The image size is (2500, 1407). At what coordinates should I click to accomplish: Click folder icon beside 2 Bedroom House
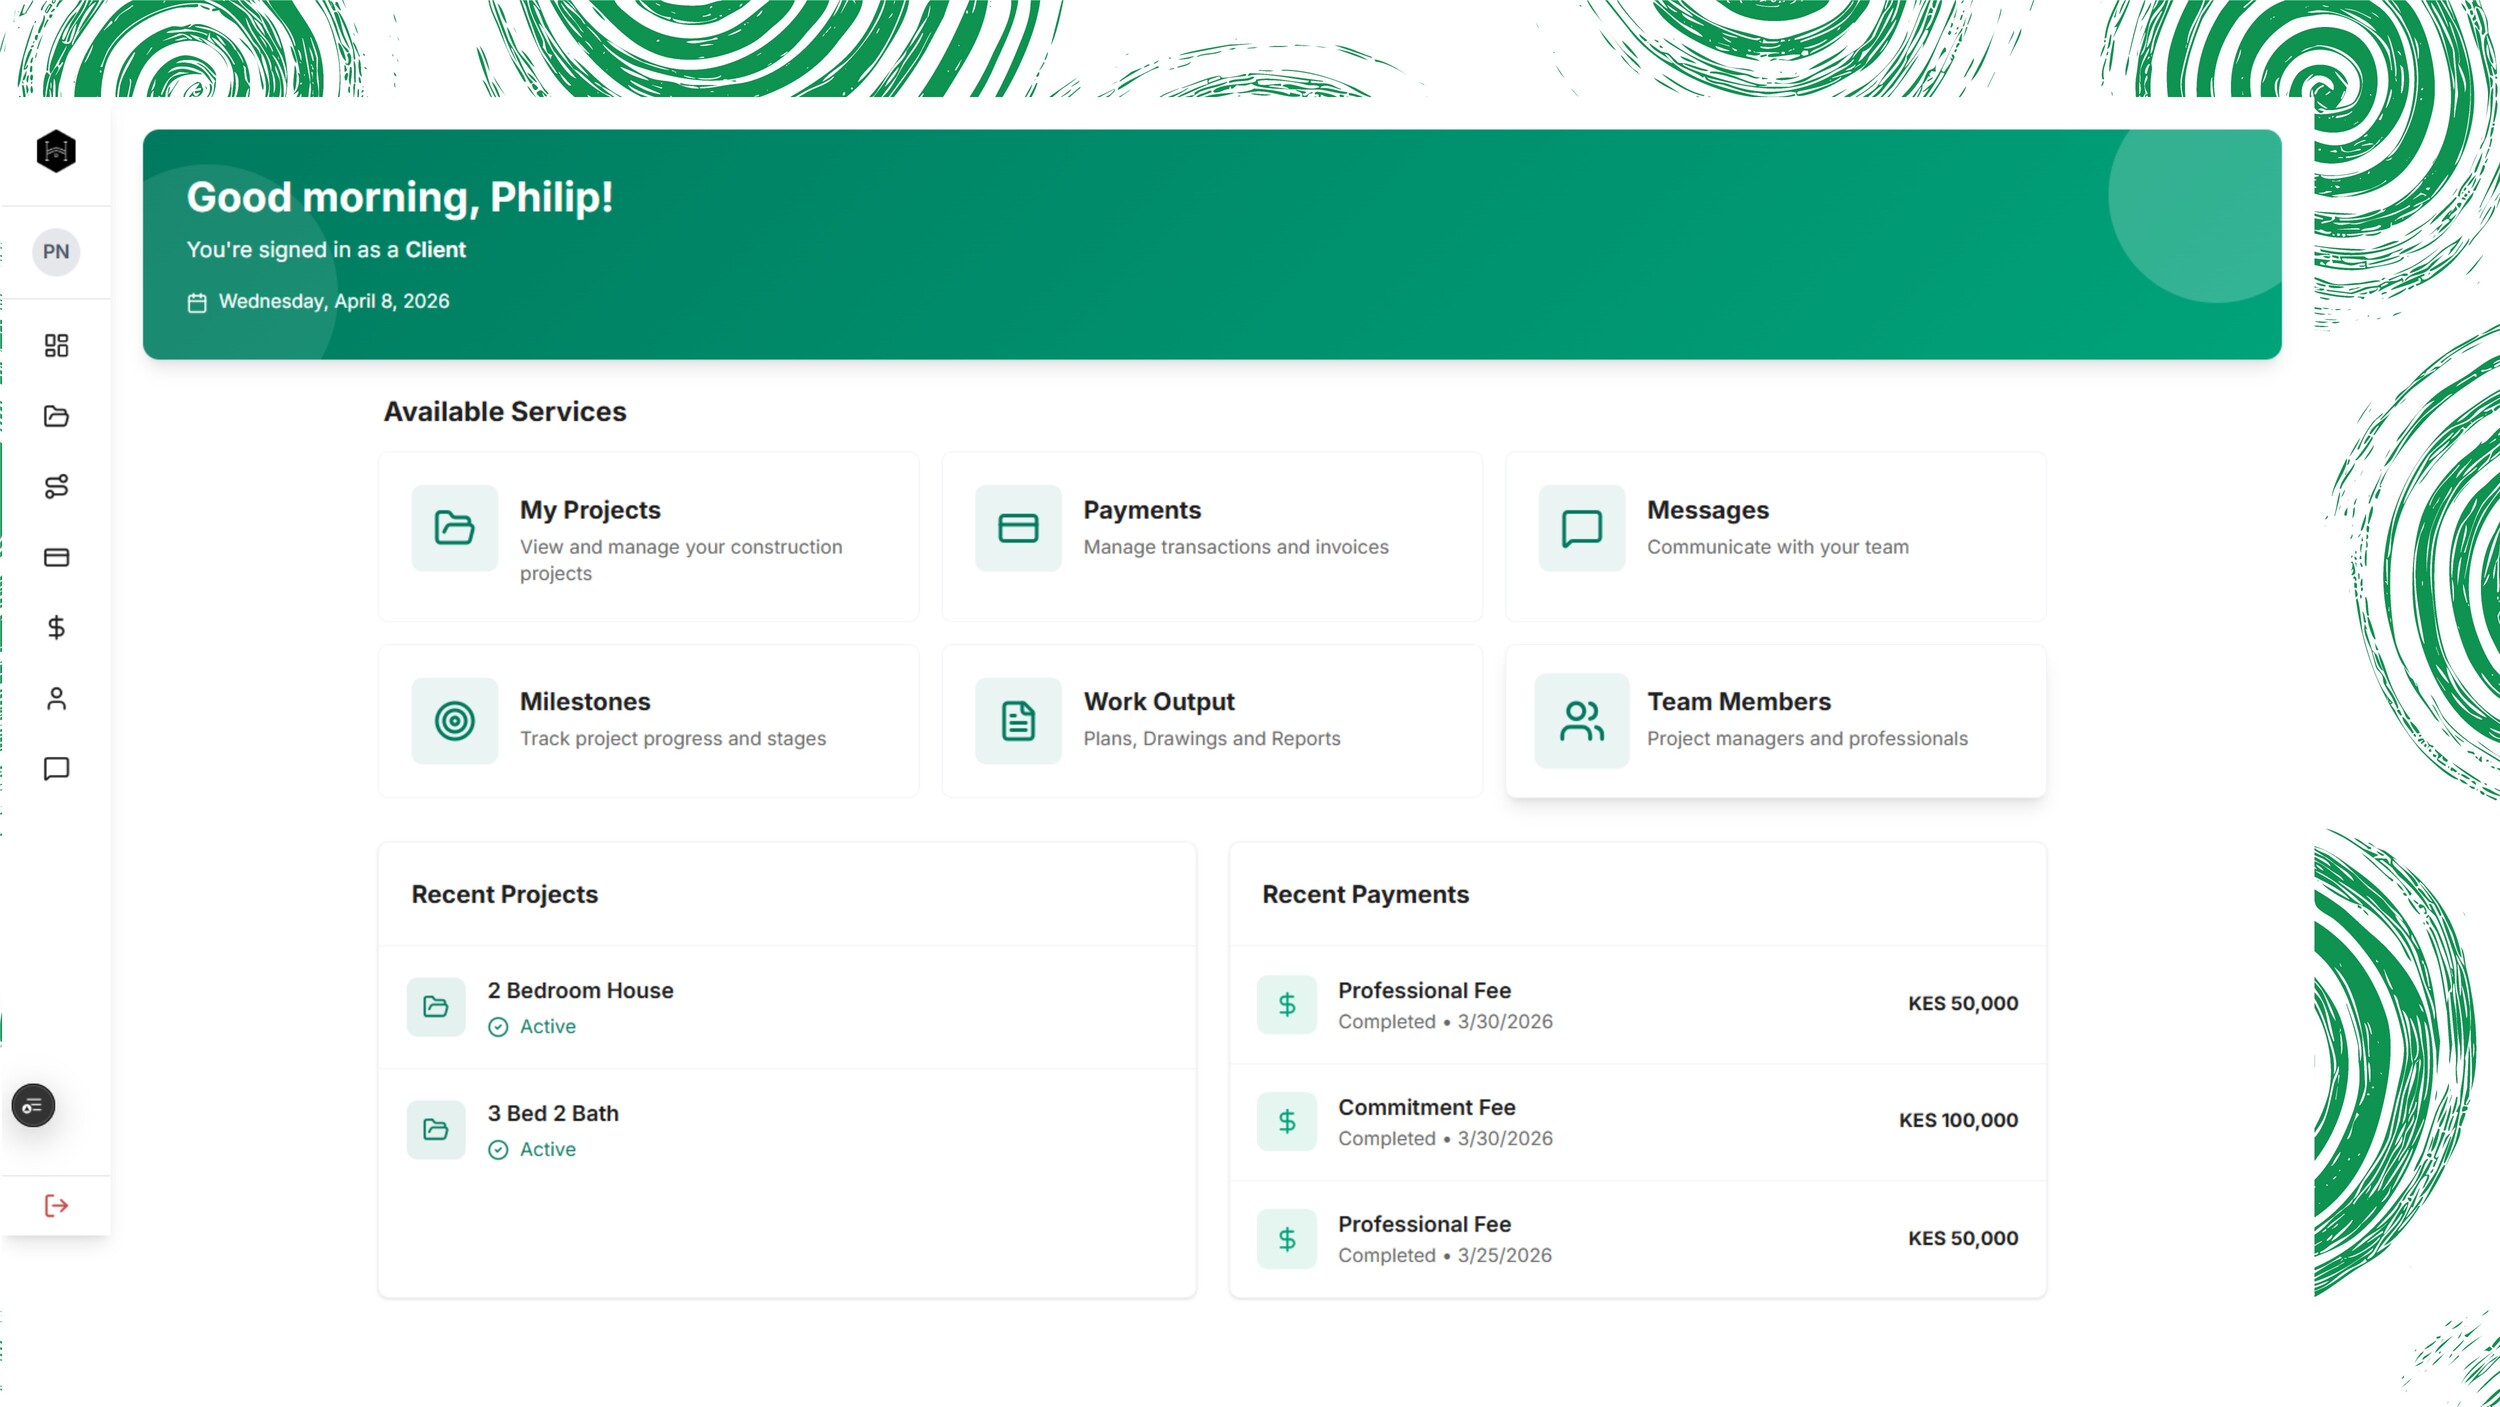436,1007
